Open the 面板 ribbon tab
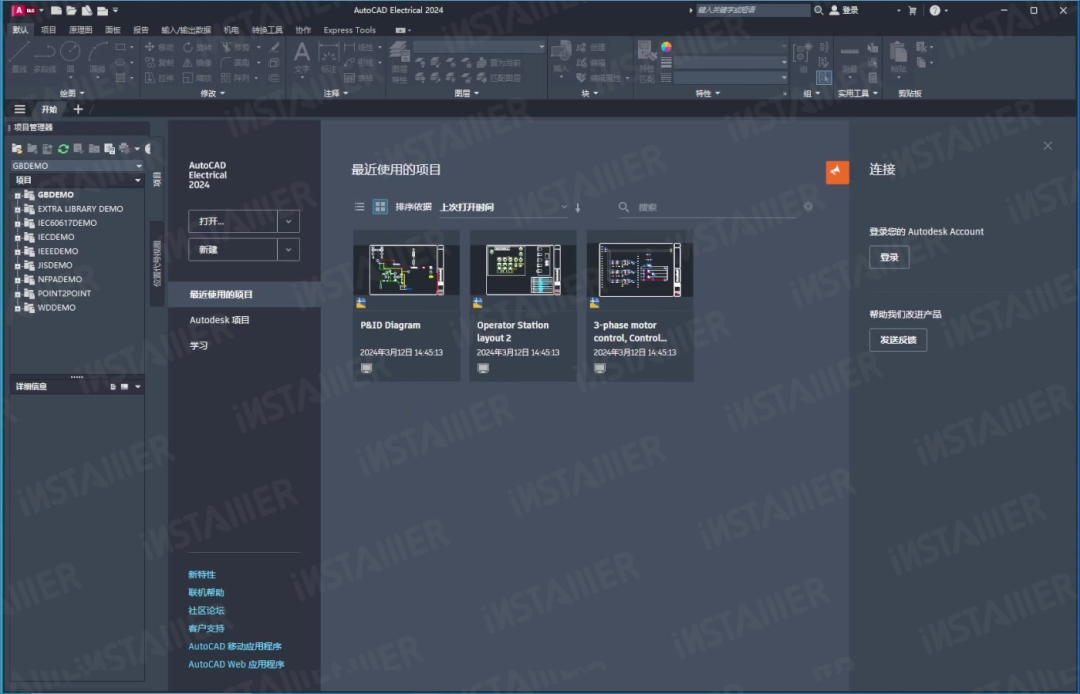This screenshot has height=694, width=1080. pyautogui.click(x=113, y=30)
